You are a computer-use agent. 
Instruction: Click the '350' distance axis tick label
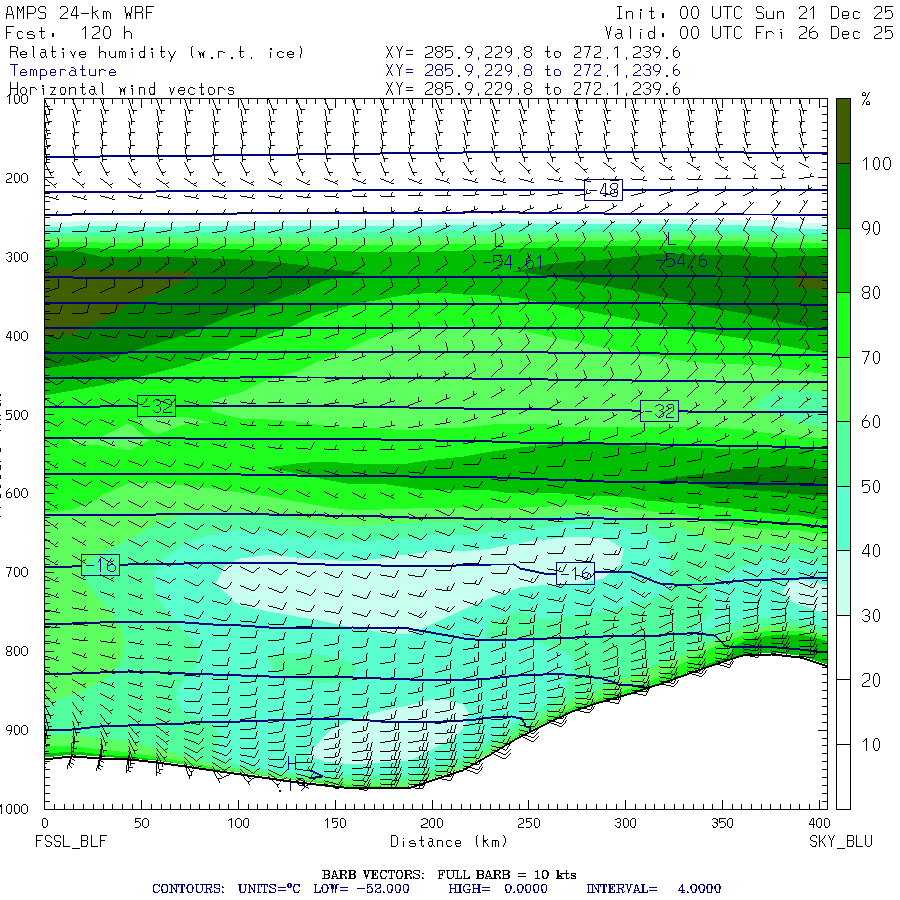pos(722,823)
